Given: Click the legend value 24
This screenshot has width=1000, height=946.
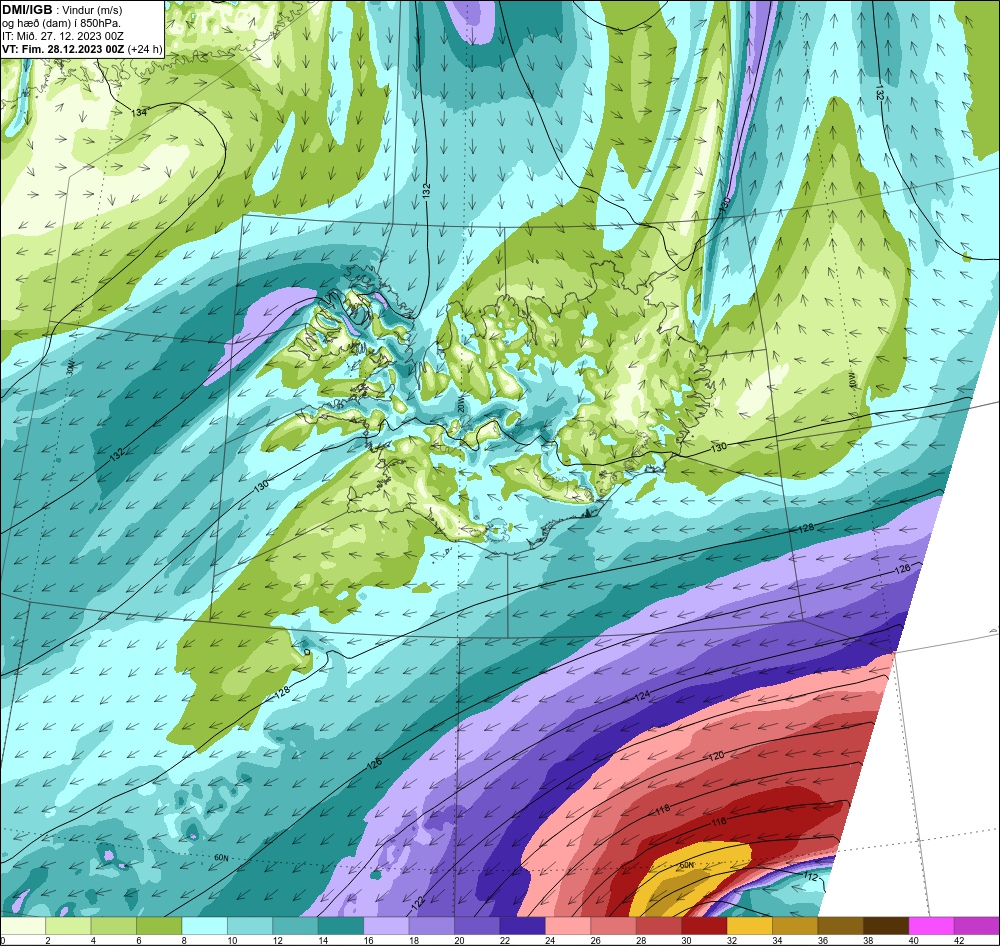Looking at the screenshot, I should pos(548,940).
